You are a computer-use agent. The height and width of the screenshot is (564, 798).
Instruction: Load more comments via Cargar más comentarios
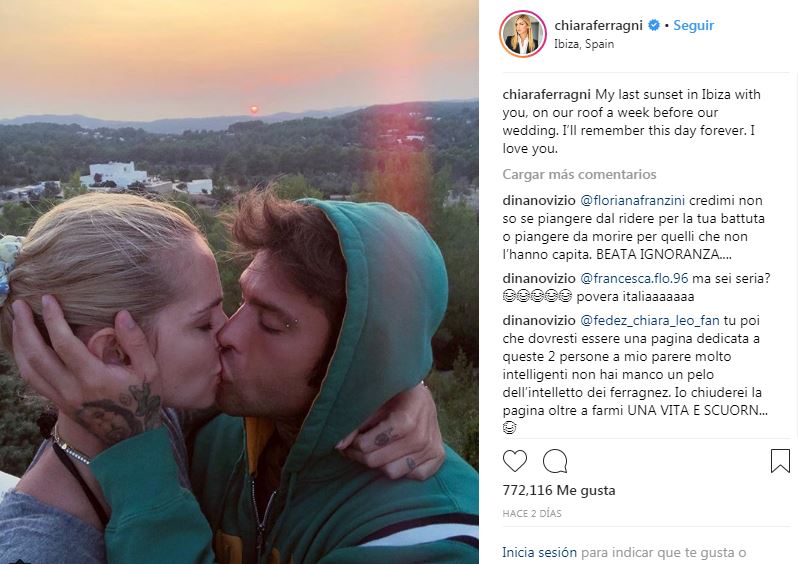[x=579, y=174]
